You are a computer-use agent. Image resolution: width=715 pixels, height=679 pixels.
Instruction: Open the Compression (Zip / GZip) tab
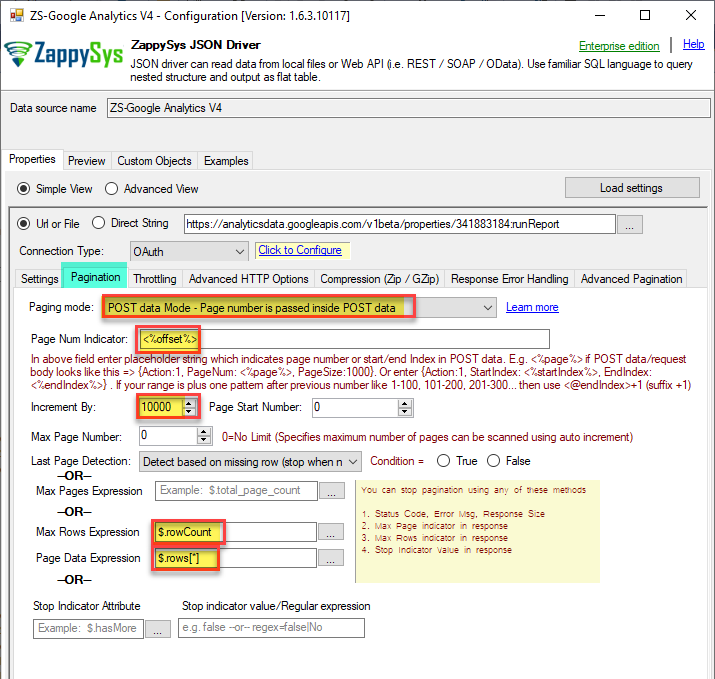tap(379, 279)
